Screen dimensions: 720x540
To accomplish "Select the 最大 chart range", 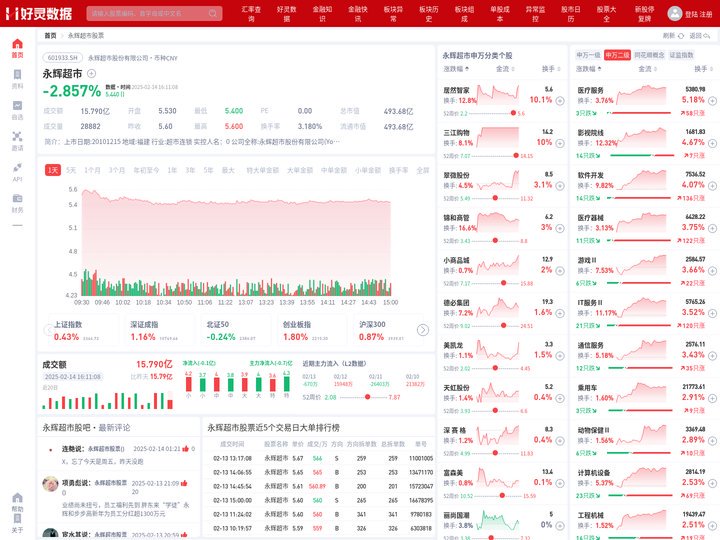I will (x=228, y=170).
